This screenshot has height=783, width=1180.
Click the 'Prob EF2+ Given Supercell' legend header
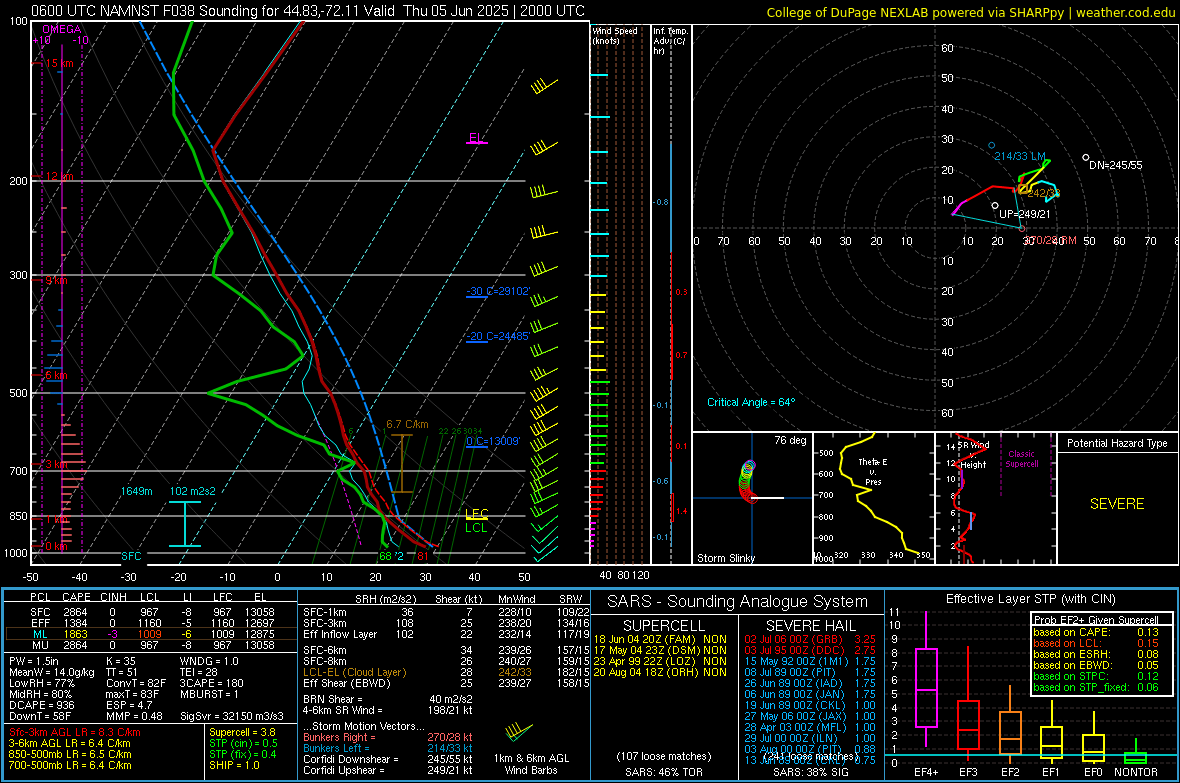1096,620
